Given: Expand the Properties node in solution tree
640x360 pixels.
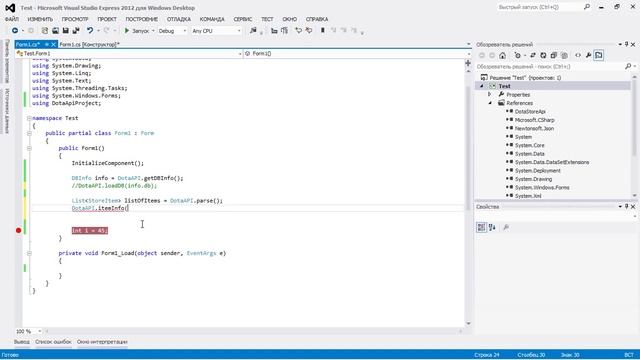Looking at the screenshot, I should (490, 94).
